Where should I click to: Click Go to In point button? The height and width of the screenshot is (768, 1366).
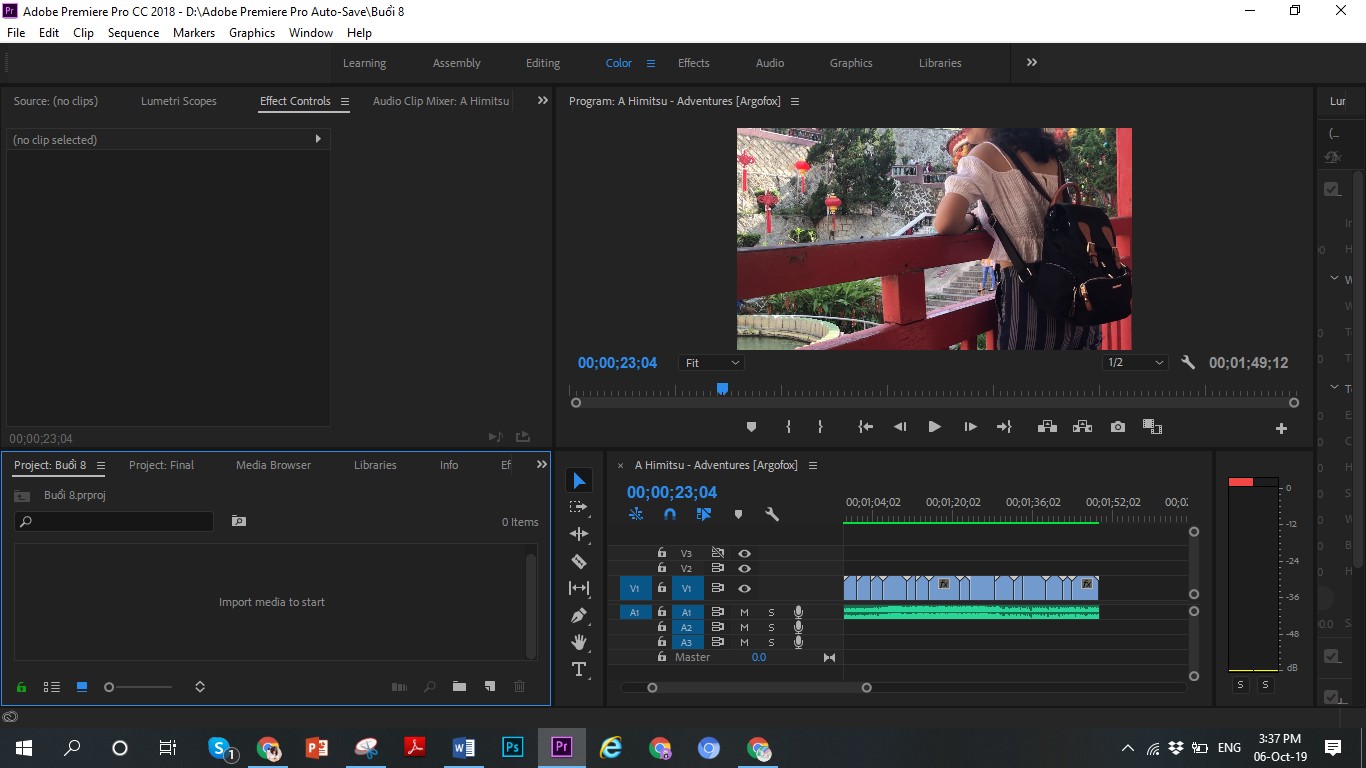coord(866,427)
